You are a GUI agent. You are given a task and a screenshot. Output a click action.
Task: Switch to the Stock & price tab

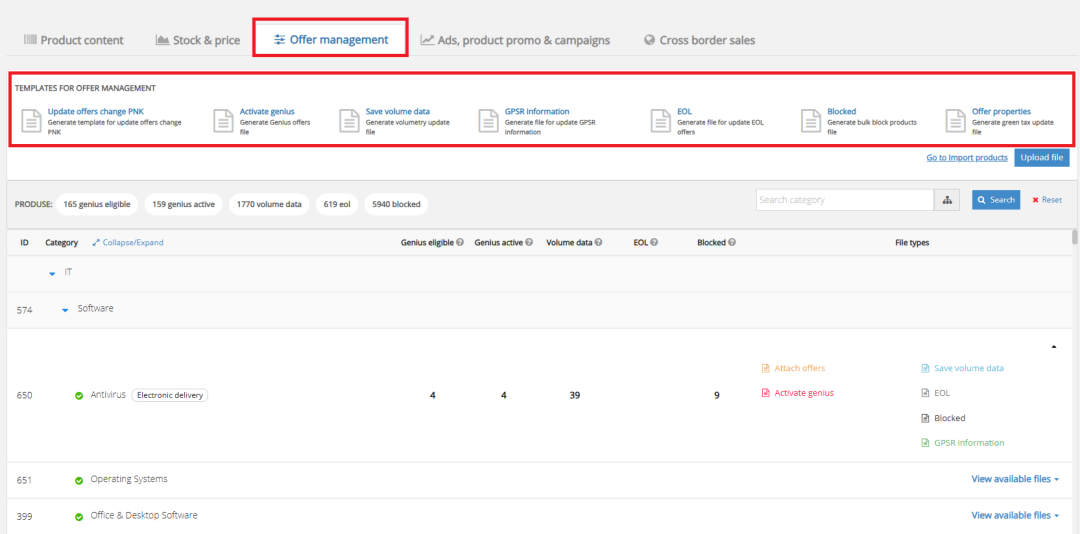click(198, 40)
